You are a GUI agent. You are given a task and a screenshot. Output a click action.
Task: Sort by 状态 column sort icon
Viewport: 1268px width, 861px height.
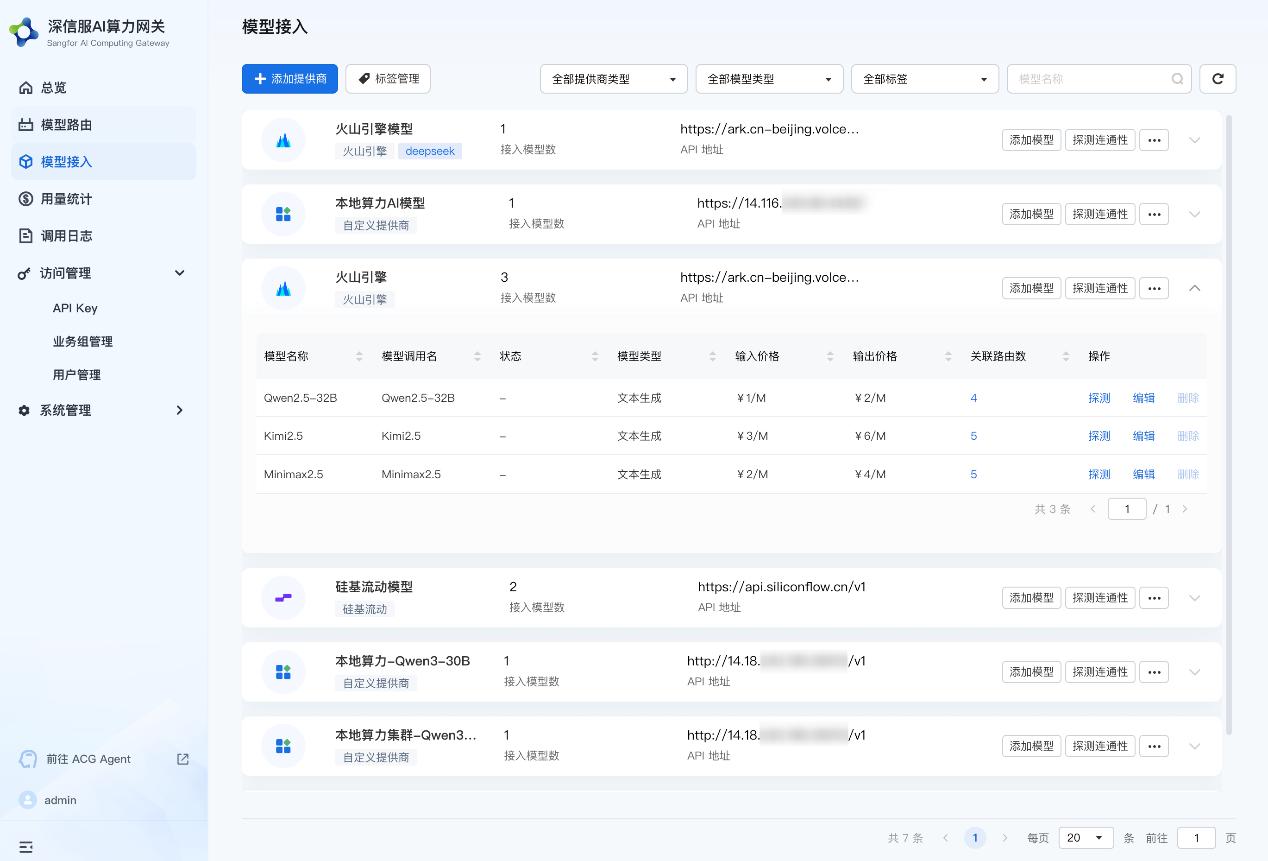click(595, 357)
